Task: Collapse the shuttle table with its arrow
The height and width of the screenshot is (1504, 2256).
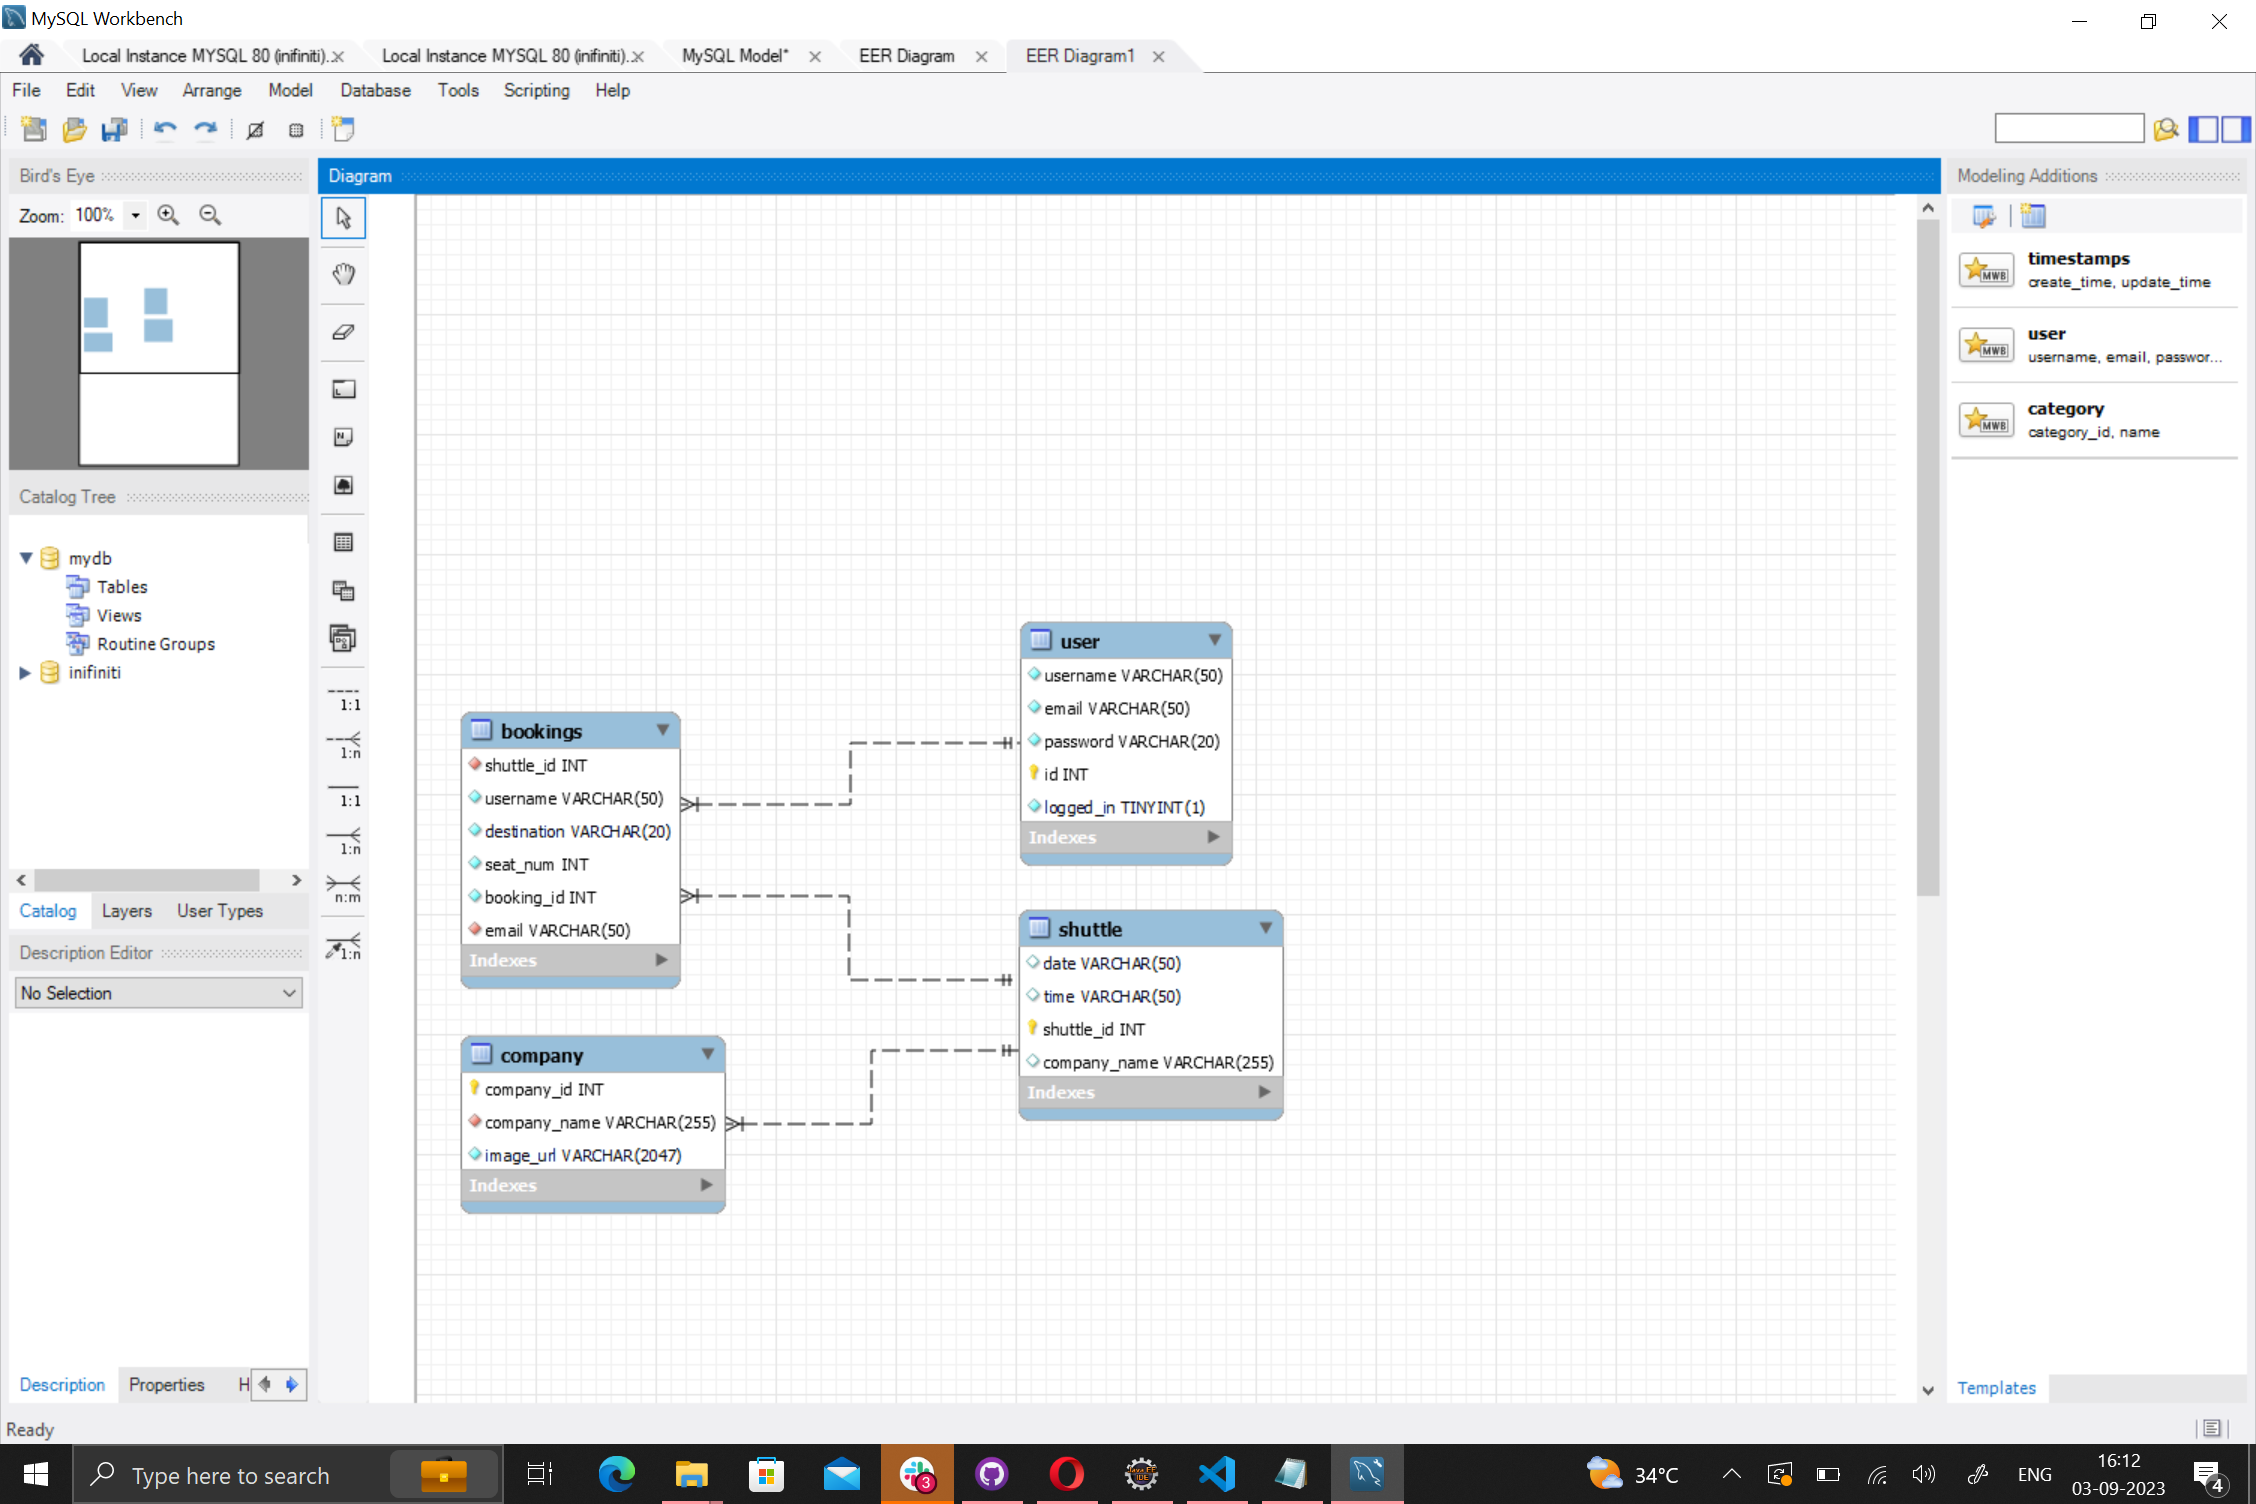Action: [x=1266, y=928]
